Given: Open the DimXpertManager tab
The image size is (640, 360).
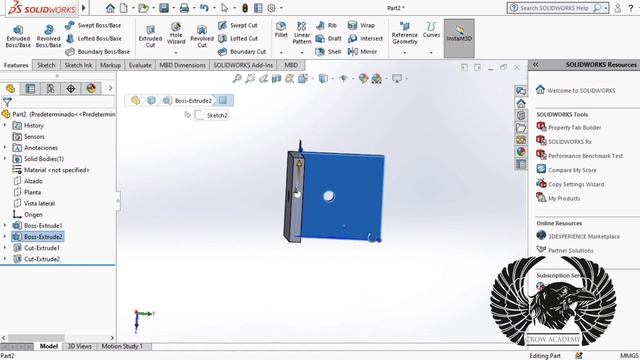Looking at the screenshot, I should click(x=71, y=88).
